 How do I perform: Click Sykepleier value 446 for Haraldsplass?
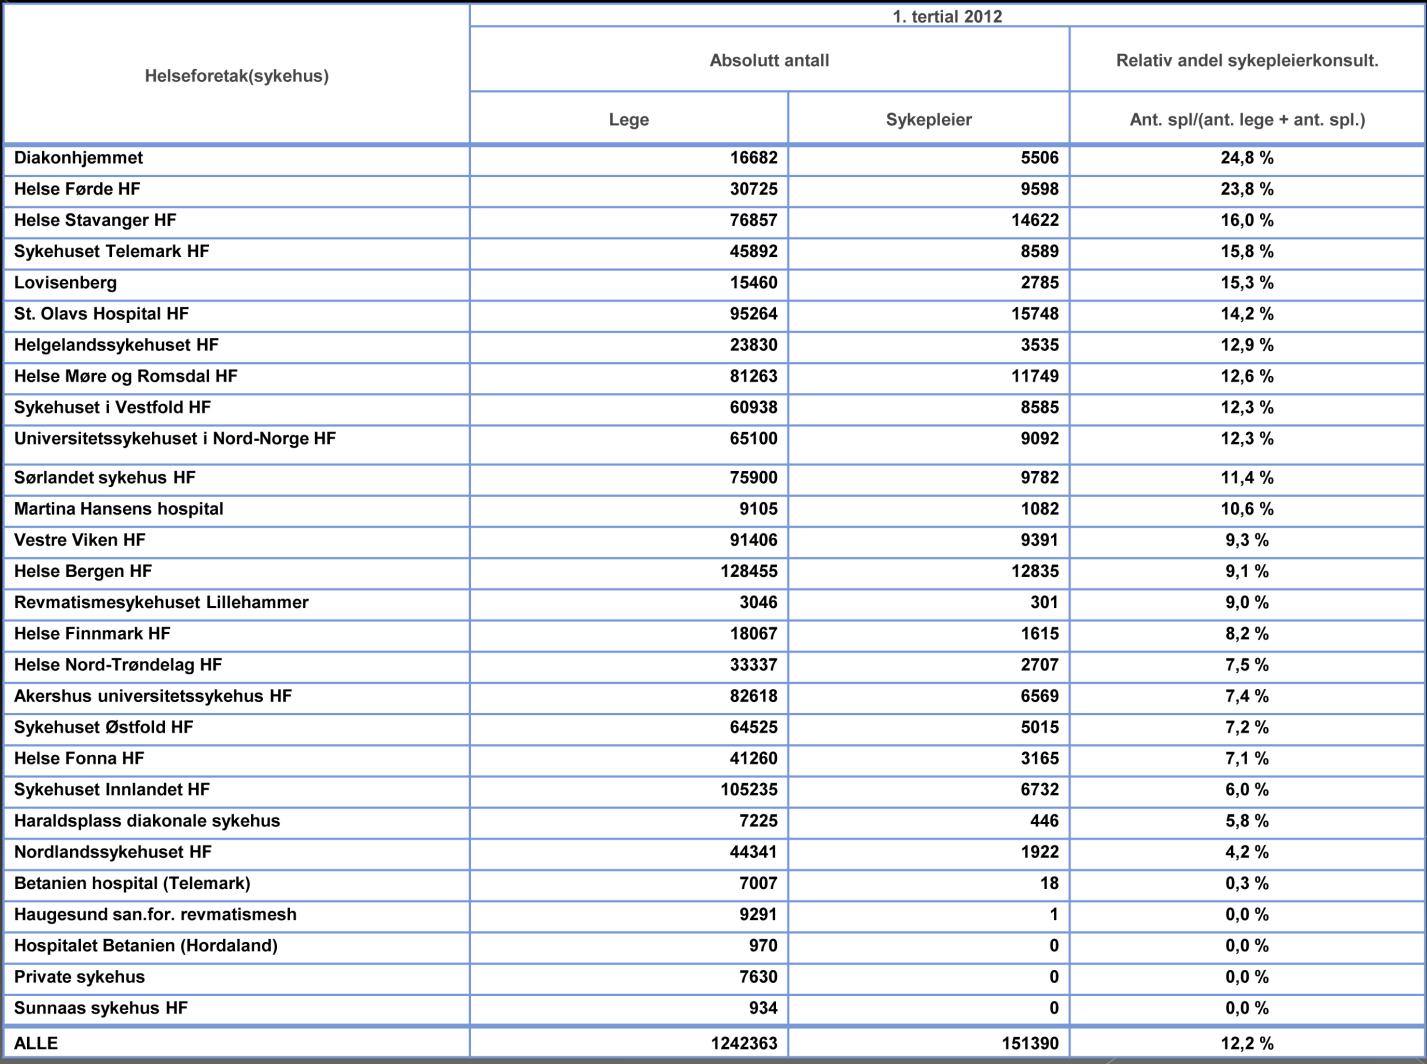coord(1045,821)
